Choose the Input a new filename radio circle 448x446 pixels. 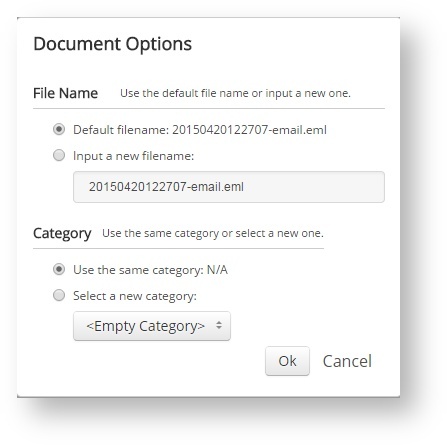[x=59, y=155]
